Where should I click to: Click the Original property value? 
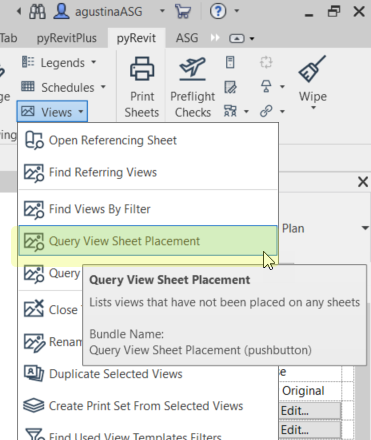click(x=303, y=391)
